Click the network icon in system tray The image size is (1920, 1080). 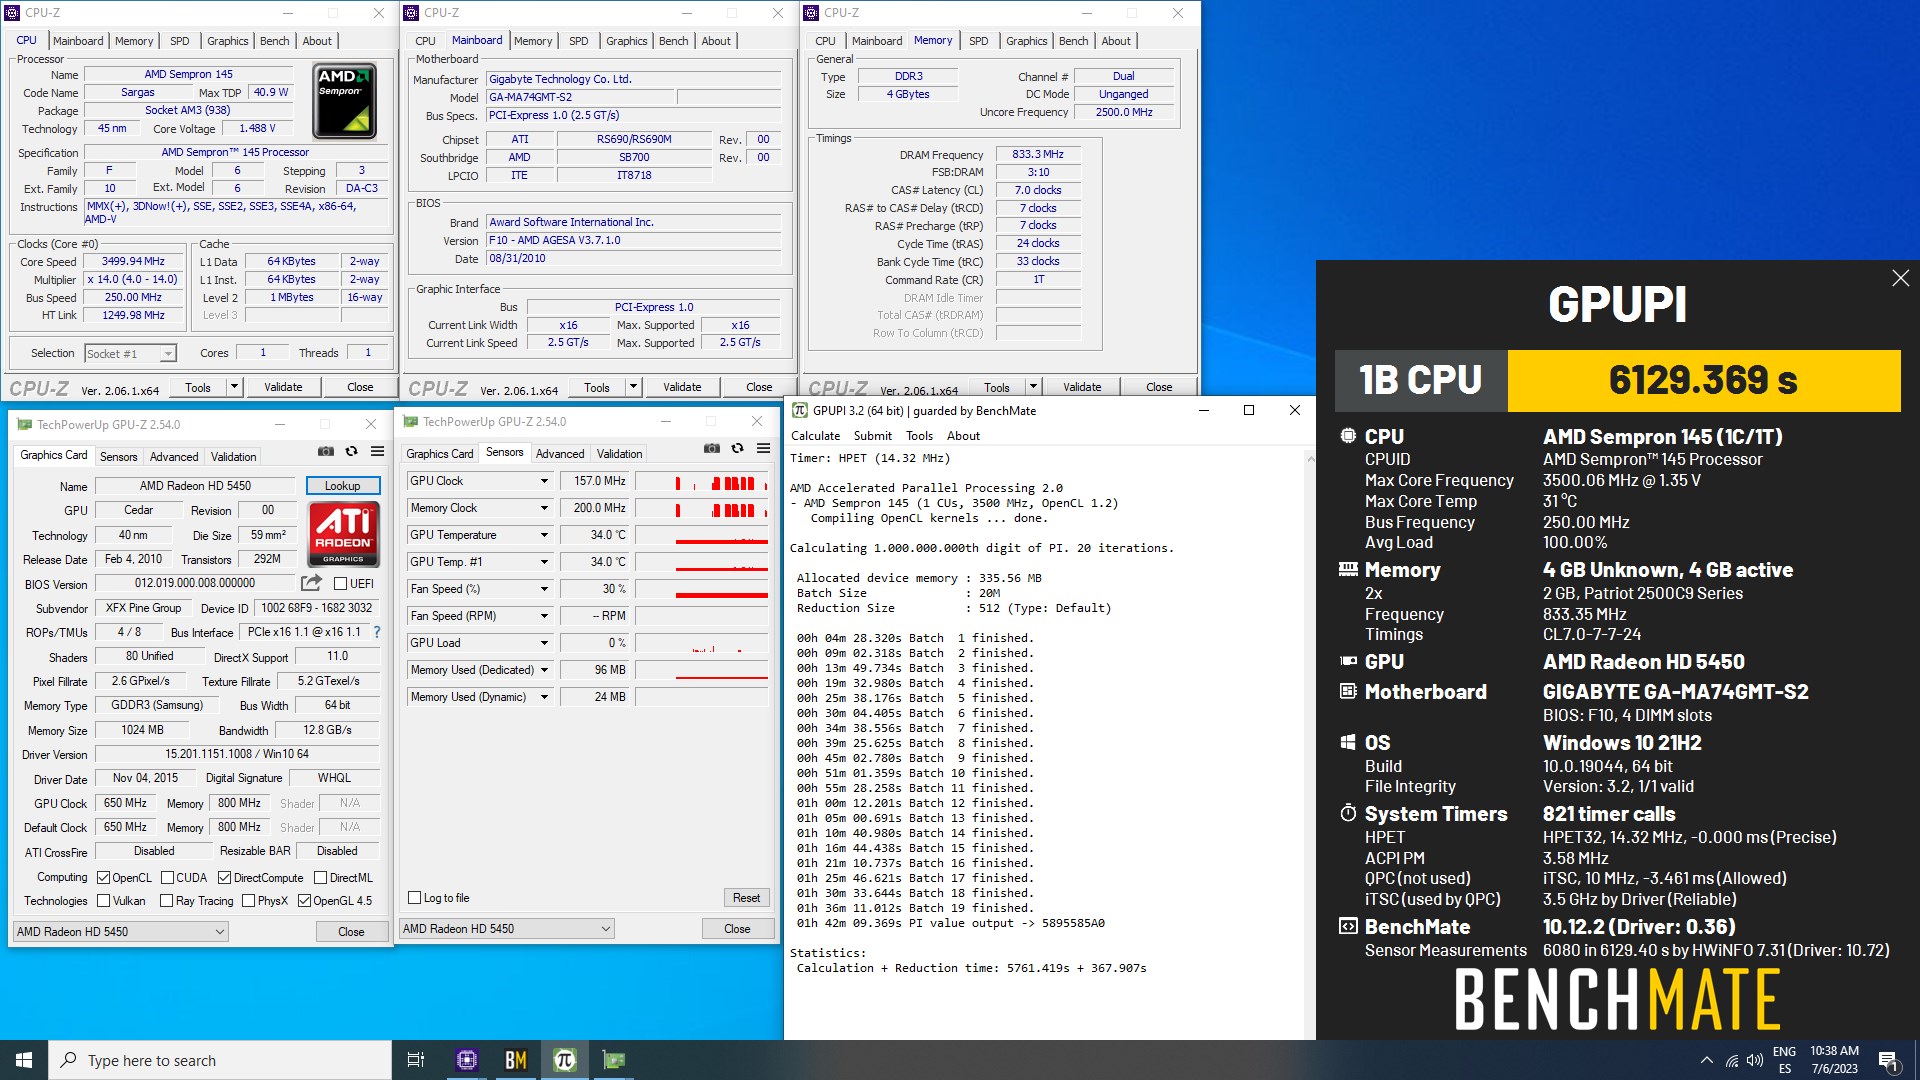[x=1732, y=1060]
